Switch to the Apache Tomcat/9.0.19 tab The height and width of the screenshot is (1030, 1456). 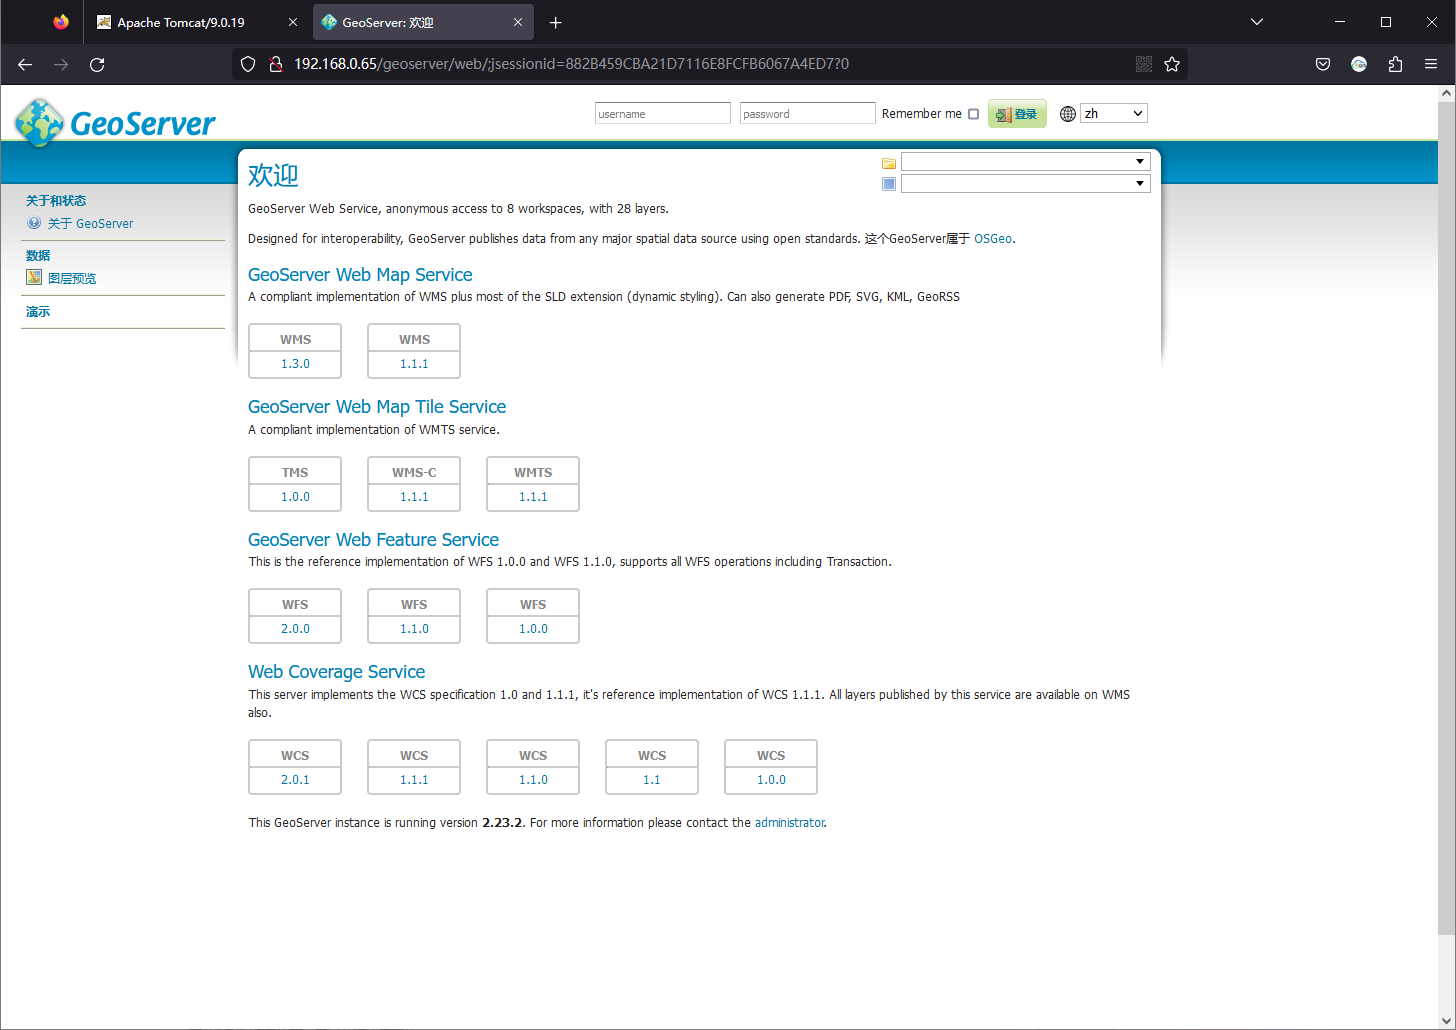point(197,22)
